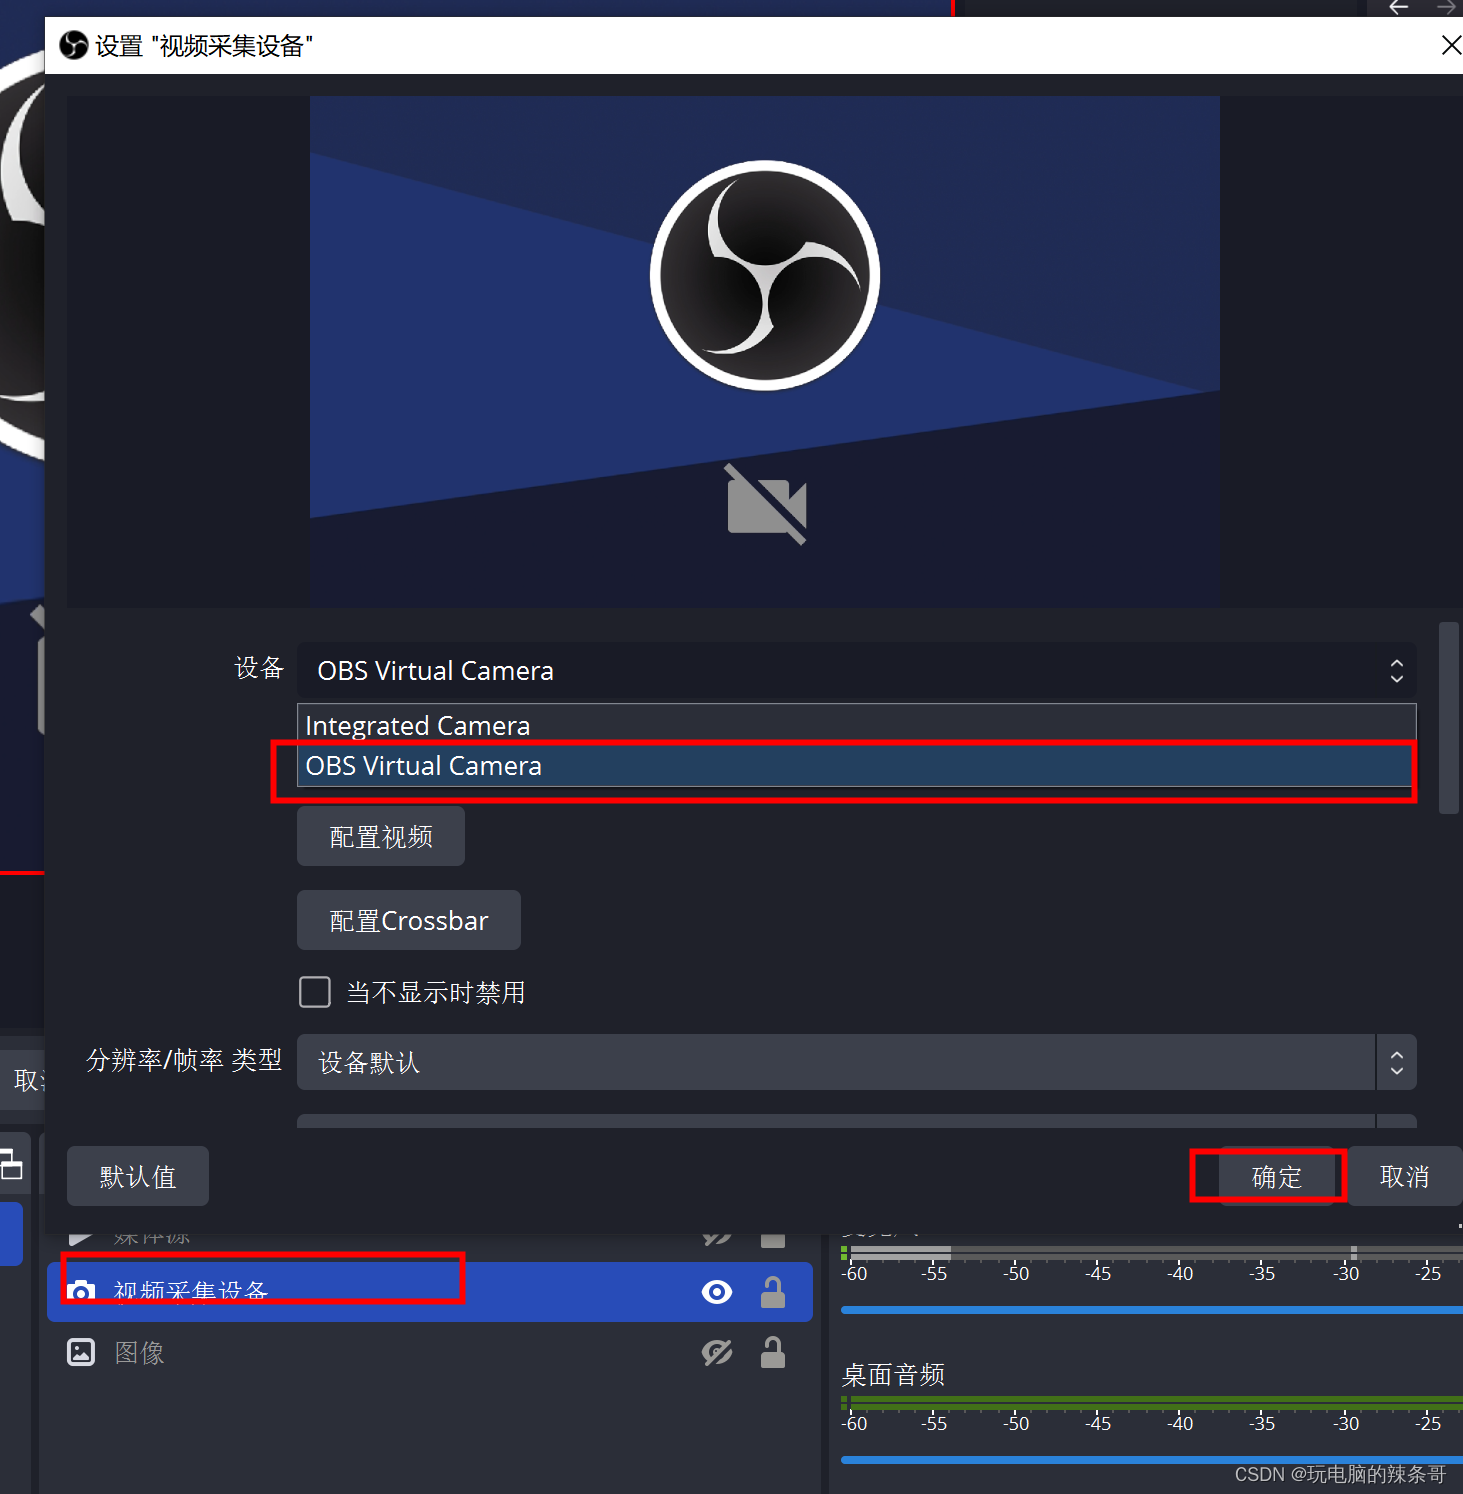Toggle visibility eye of 视频采集设备 source
1463x1494 pixels.
(x=717, y=1292)
